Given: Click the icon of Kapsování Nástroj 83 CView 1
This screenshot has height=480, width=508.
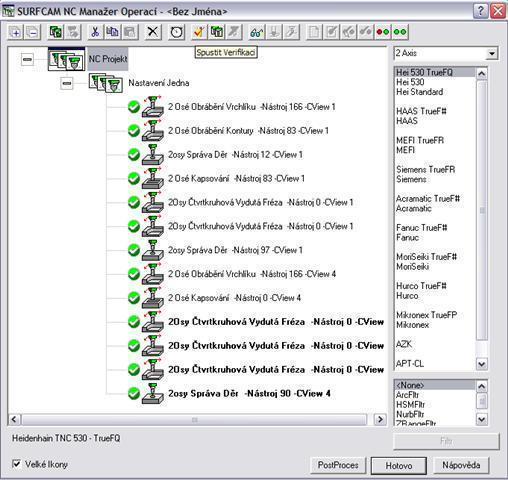Looking at the screenshot, I should 153,179.
